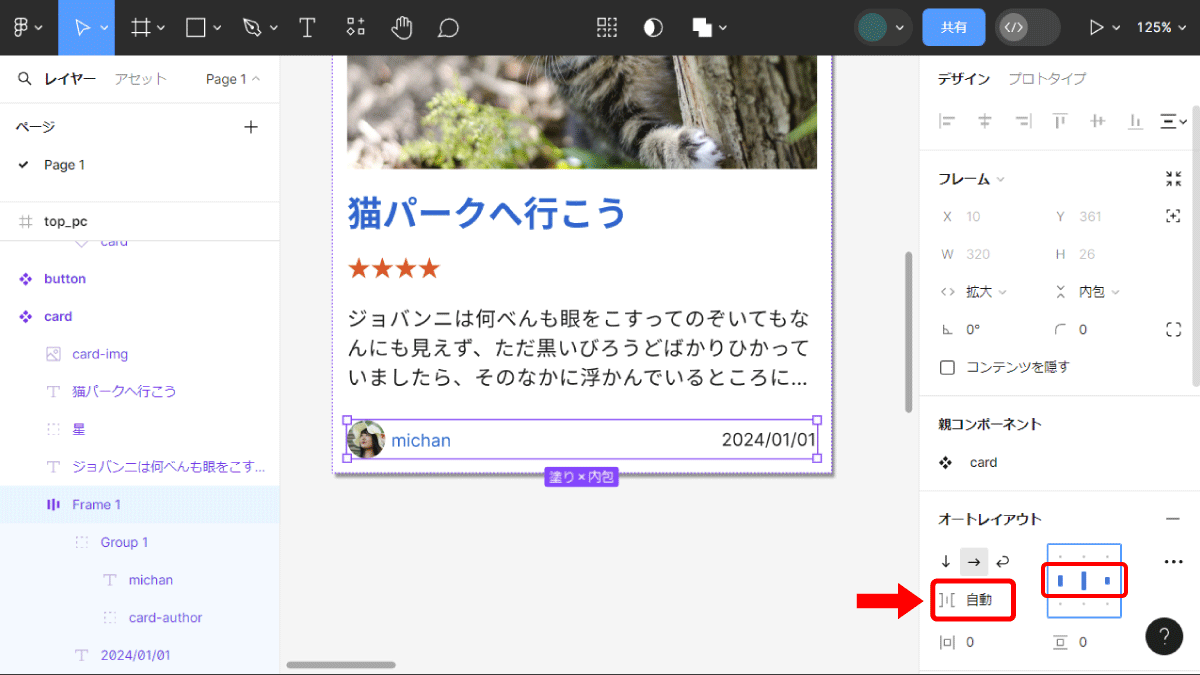The image size is (1200, 675).
Task: Click the absolute position icon near Y field
Action: (x=1174, y=216)
